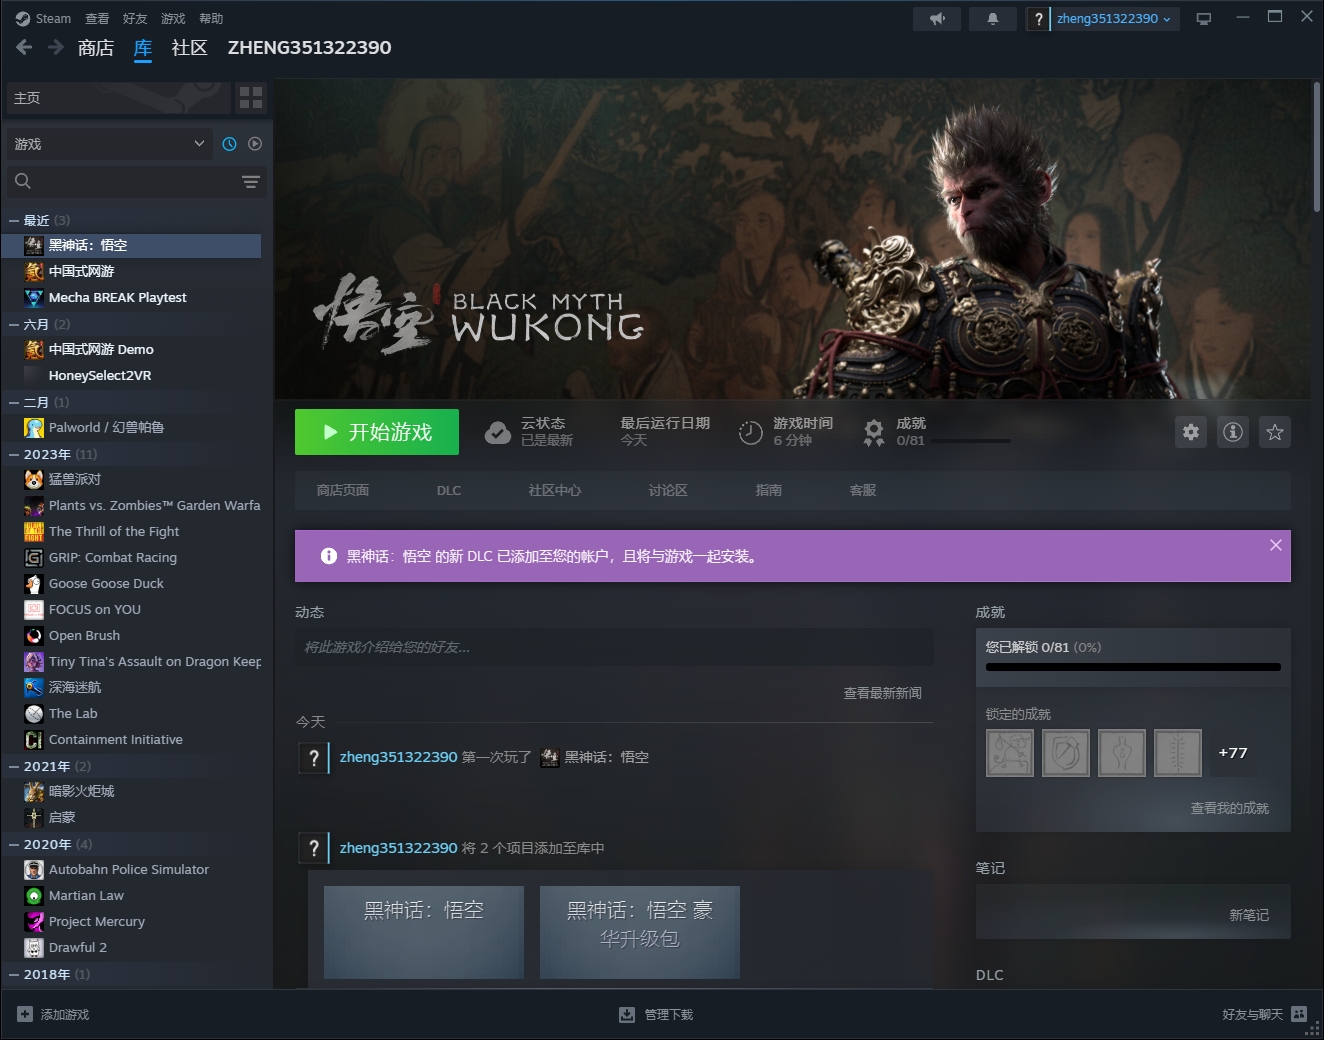
Task: Click the game settings gear icon
Action: 1190,432
